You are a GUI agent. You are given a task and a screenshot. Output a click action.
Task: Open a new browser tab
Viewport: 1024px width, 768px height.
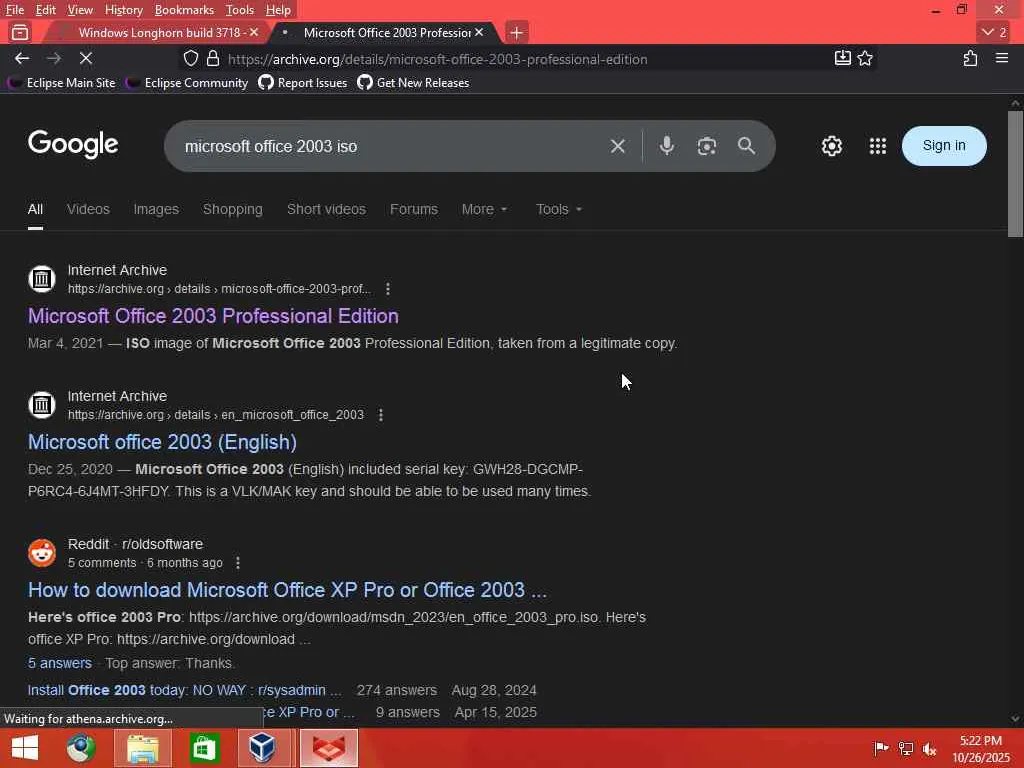pyautogui.click(x=516, y=32)
